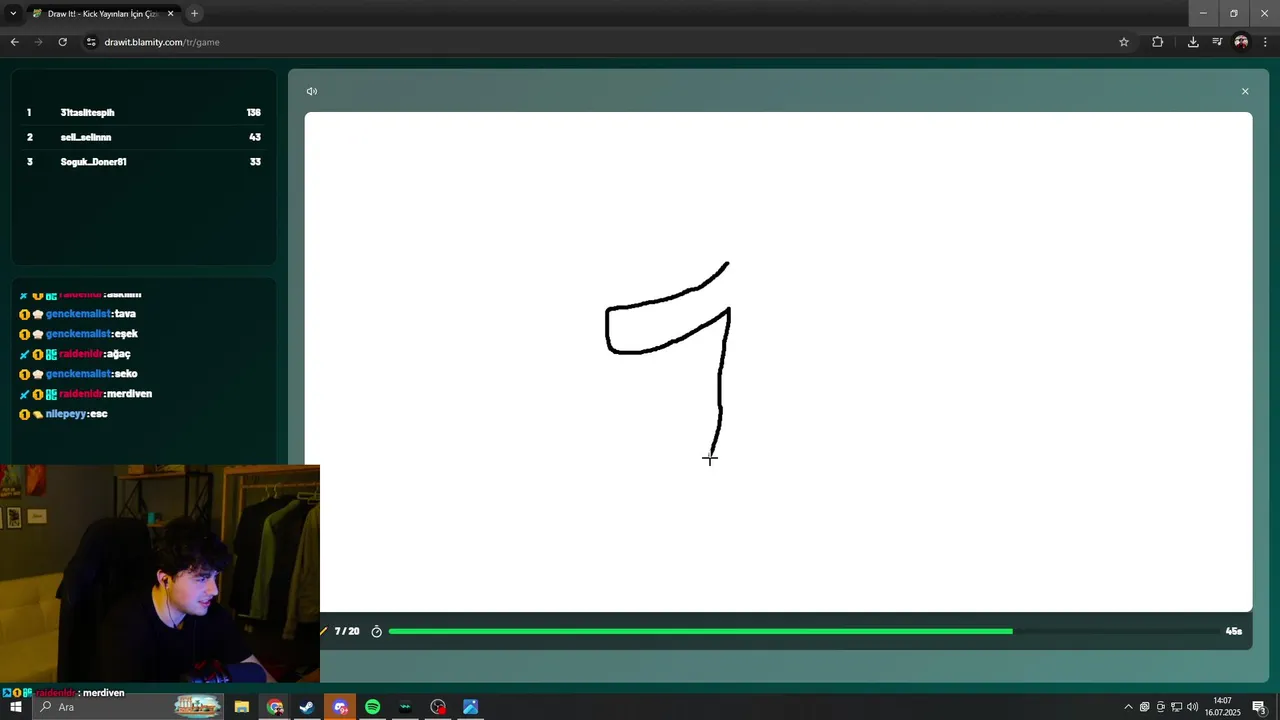Show hidden system tray icons

(1129, 707)
